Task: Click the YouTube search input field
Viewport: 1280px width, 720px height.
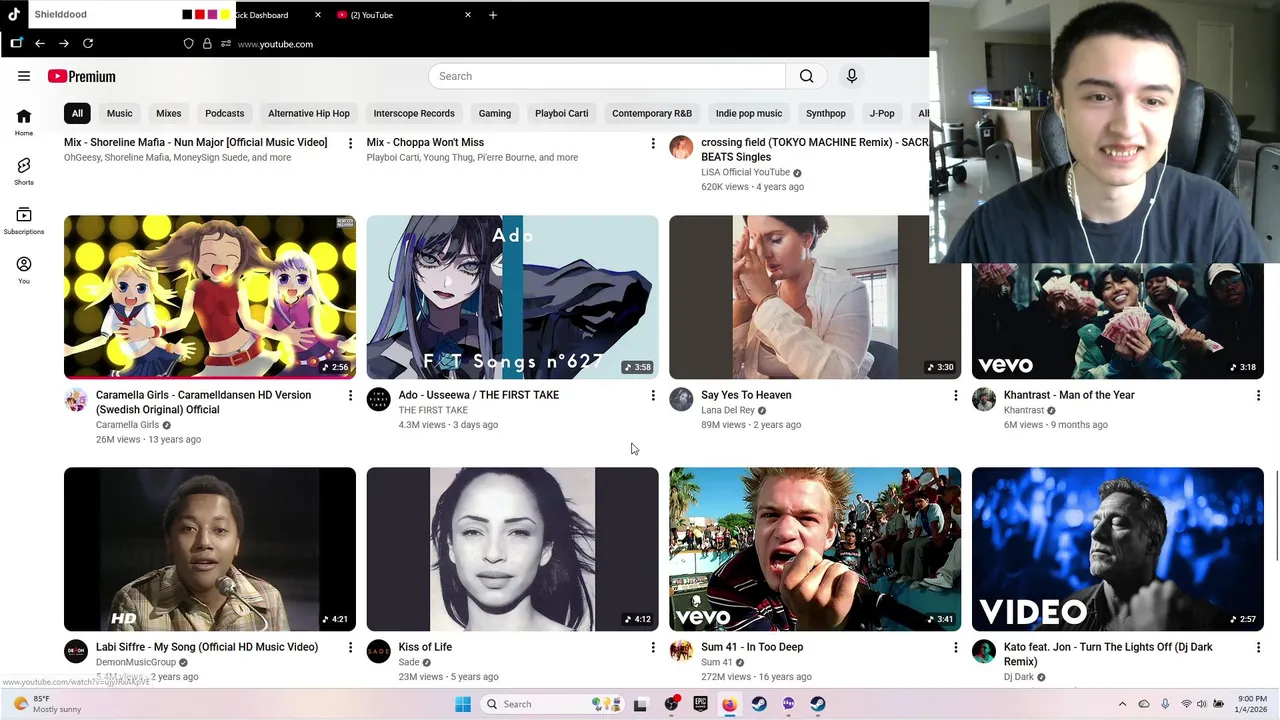Action: (x=607, y=76)
